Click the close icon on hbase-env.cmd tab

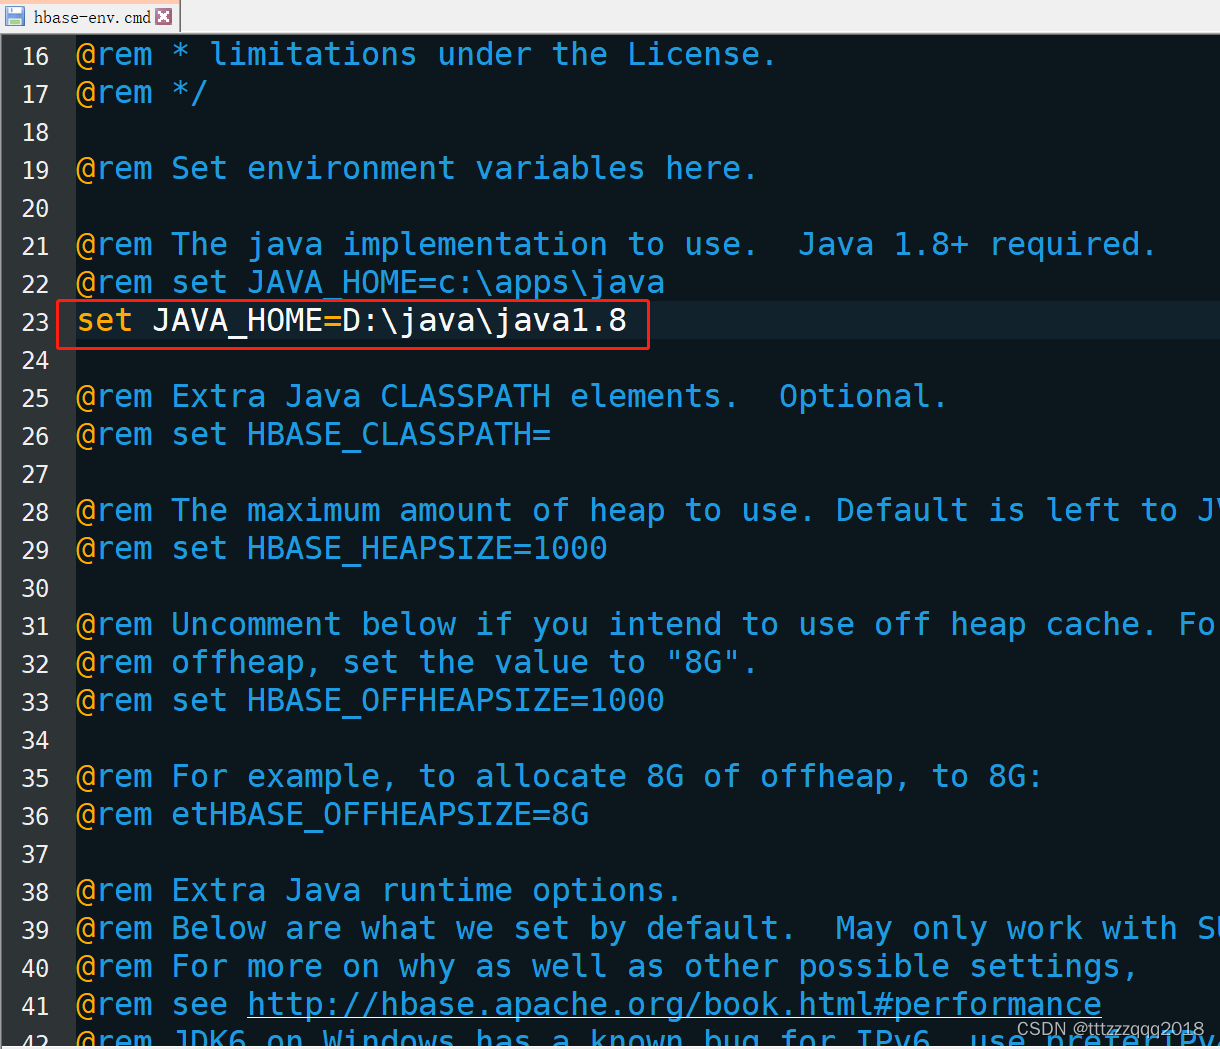click(x=164, y=16)
